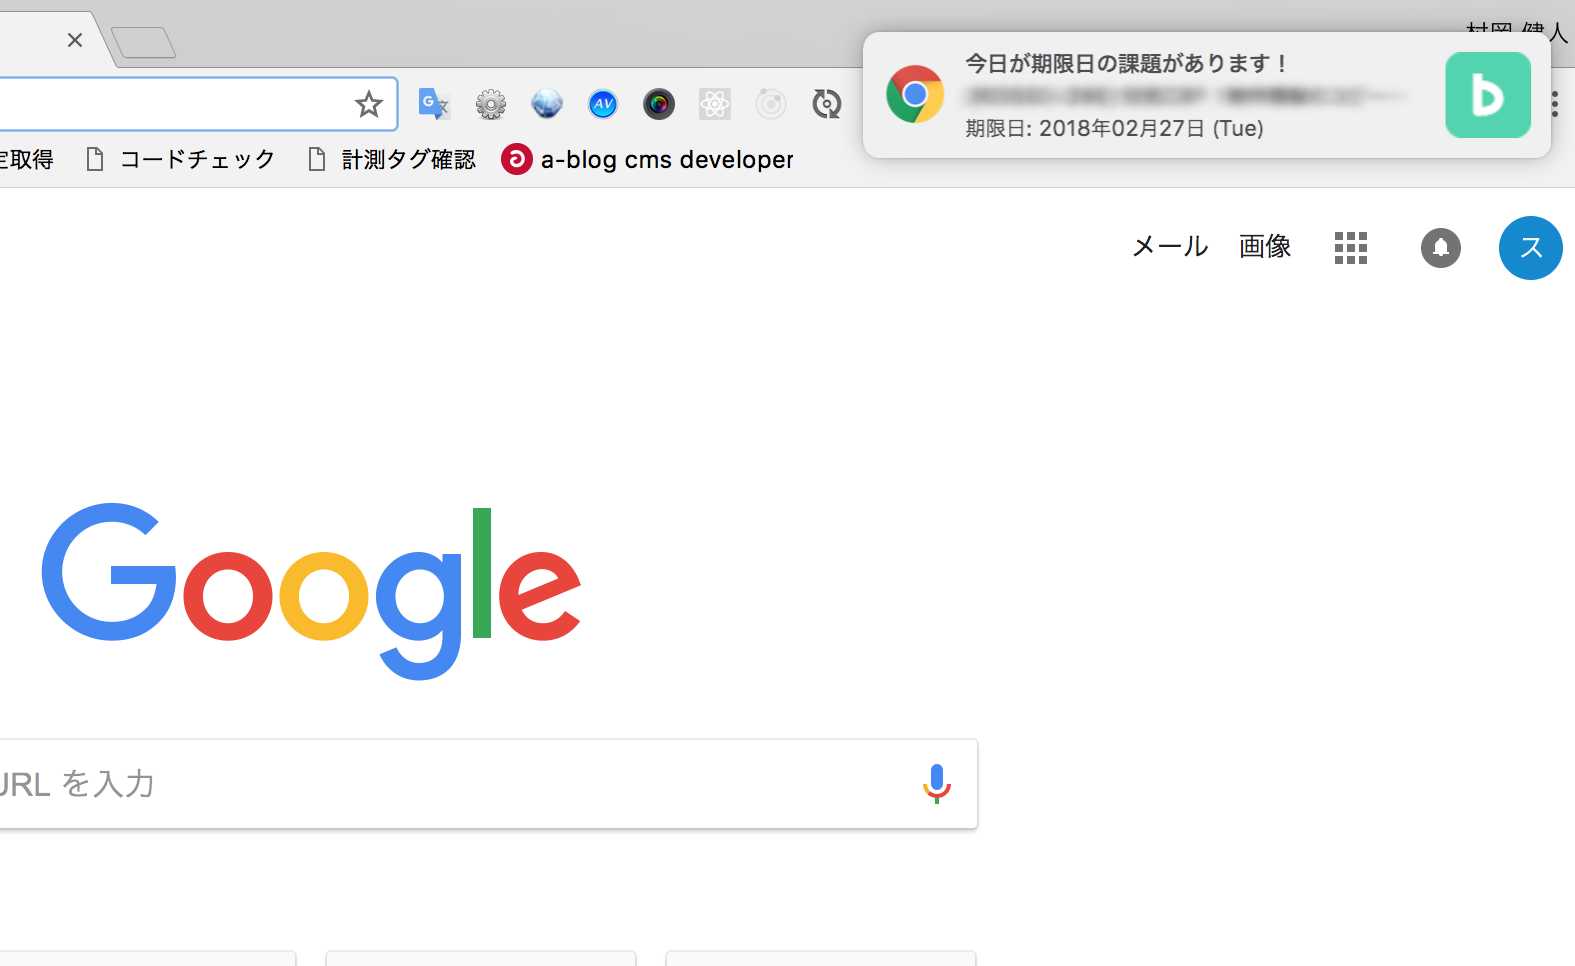The width and height of the screenshot is (1575, 966).
Task: Close the current browser tab
Action: pos(75,40)
